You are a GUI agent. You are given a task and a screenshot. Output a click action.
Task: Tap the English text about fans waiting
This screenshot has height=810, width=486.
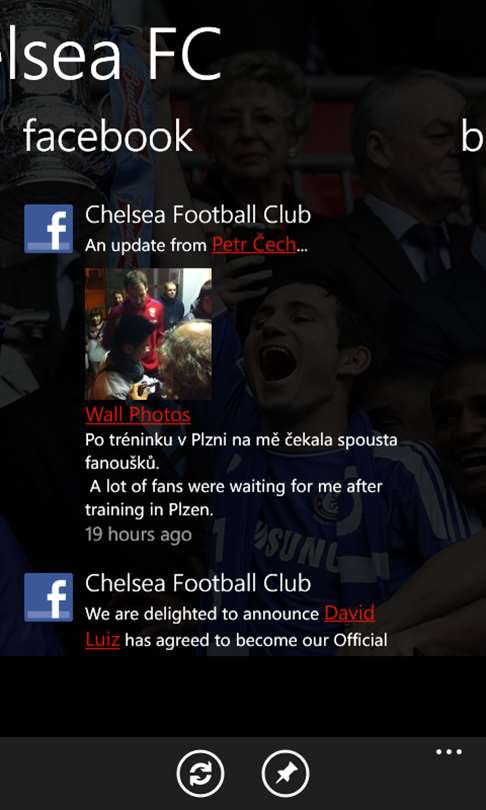pos(234,499)
